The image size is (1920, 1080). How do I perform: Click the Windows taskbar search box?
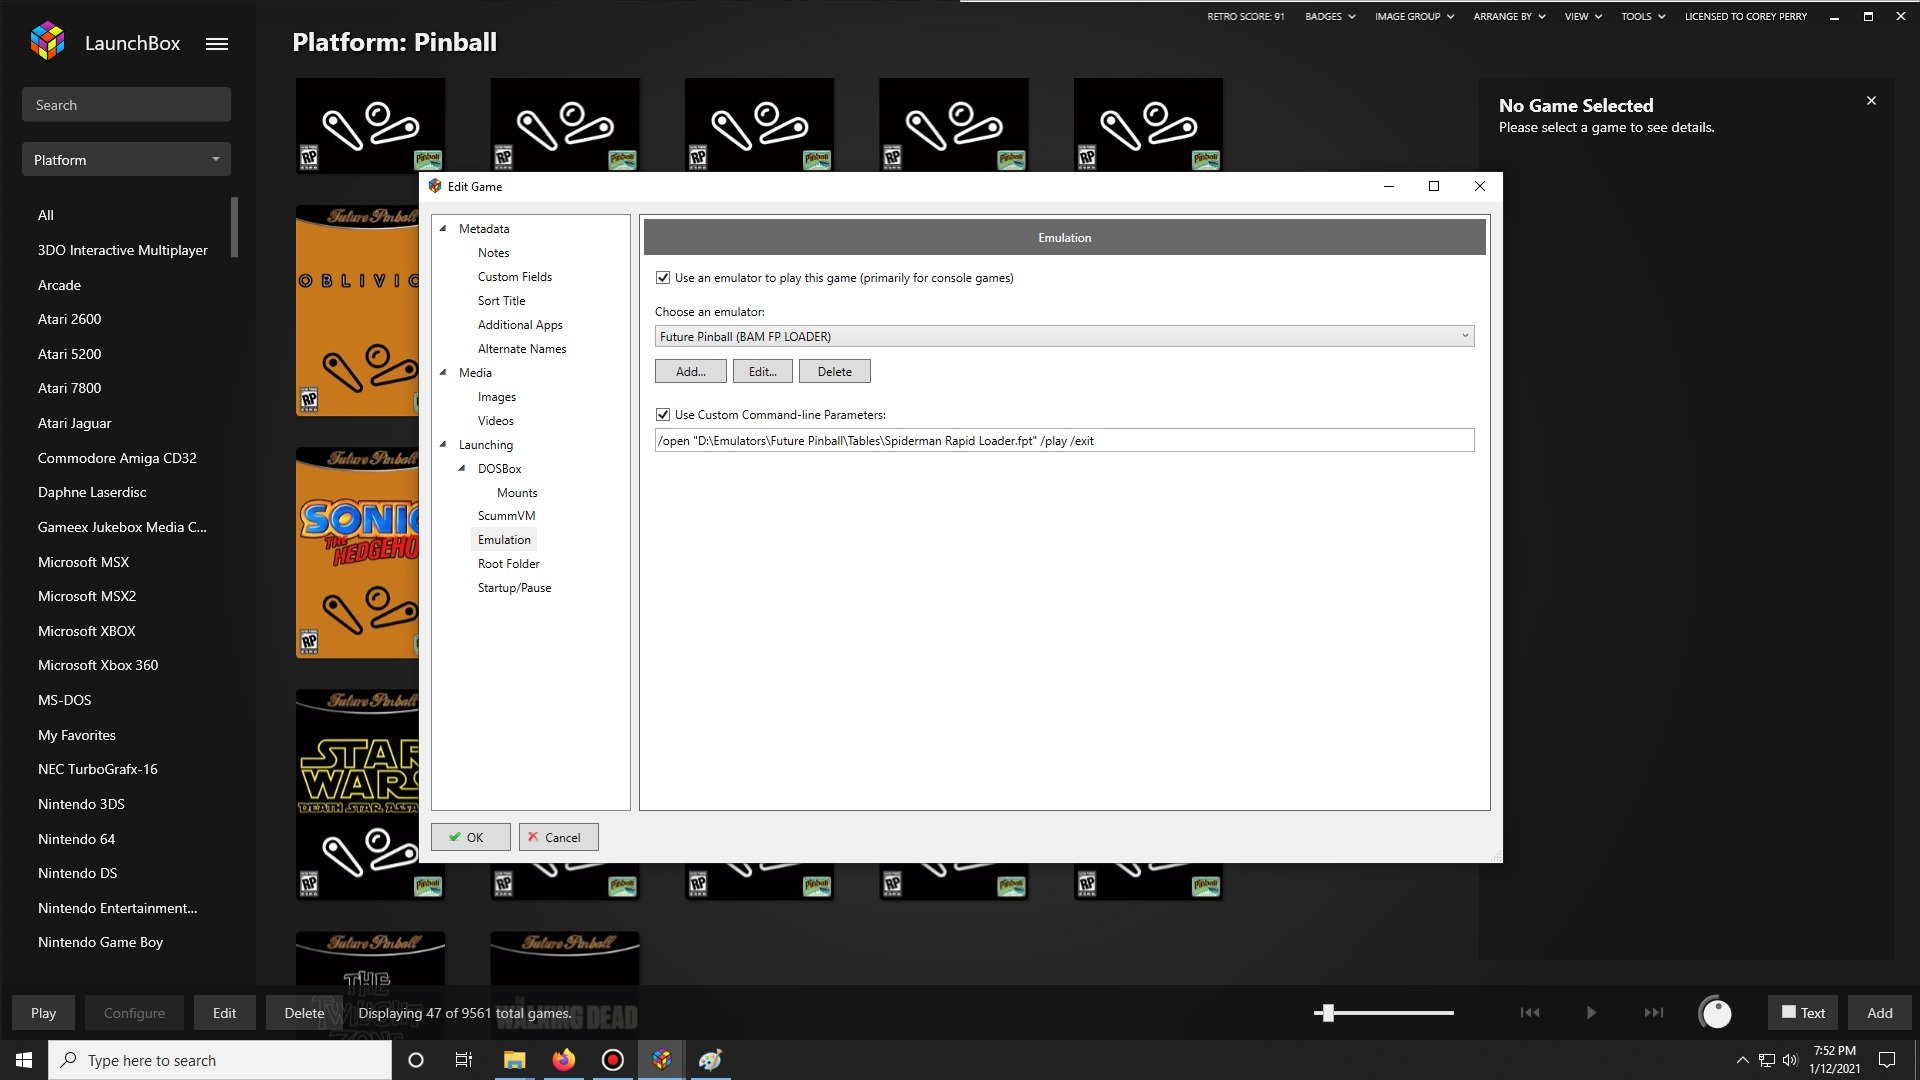(220, 1060)
